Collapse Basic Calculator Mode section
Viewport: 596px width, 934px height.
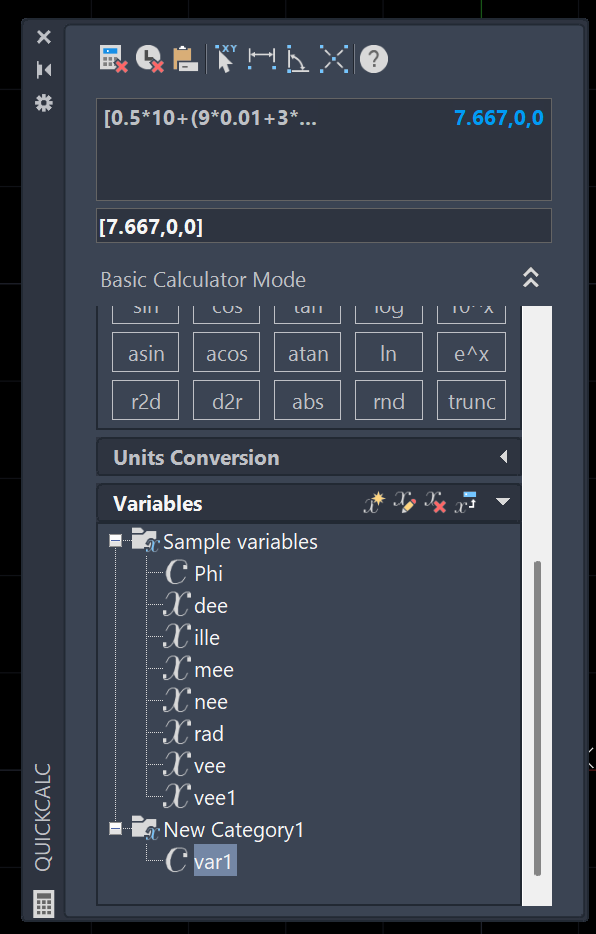click(x=531, y=278)
